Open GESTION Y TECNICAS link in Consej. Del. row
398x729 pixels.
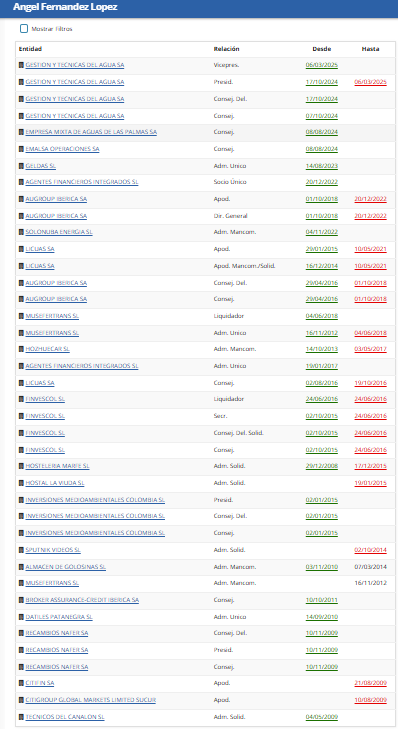74,99
